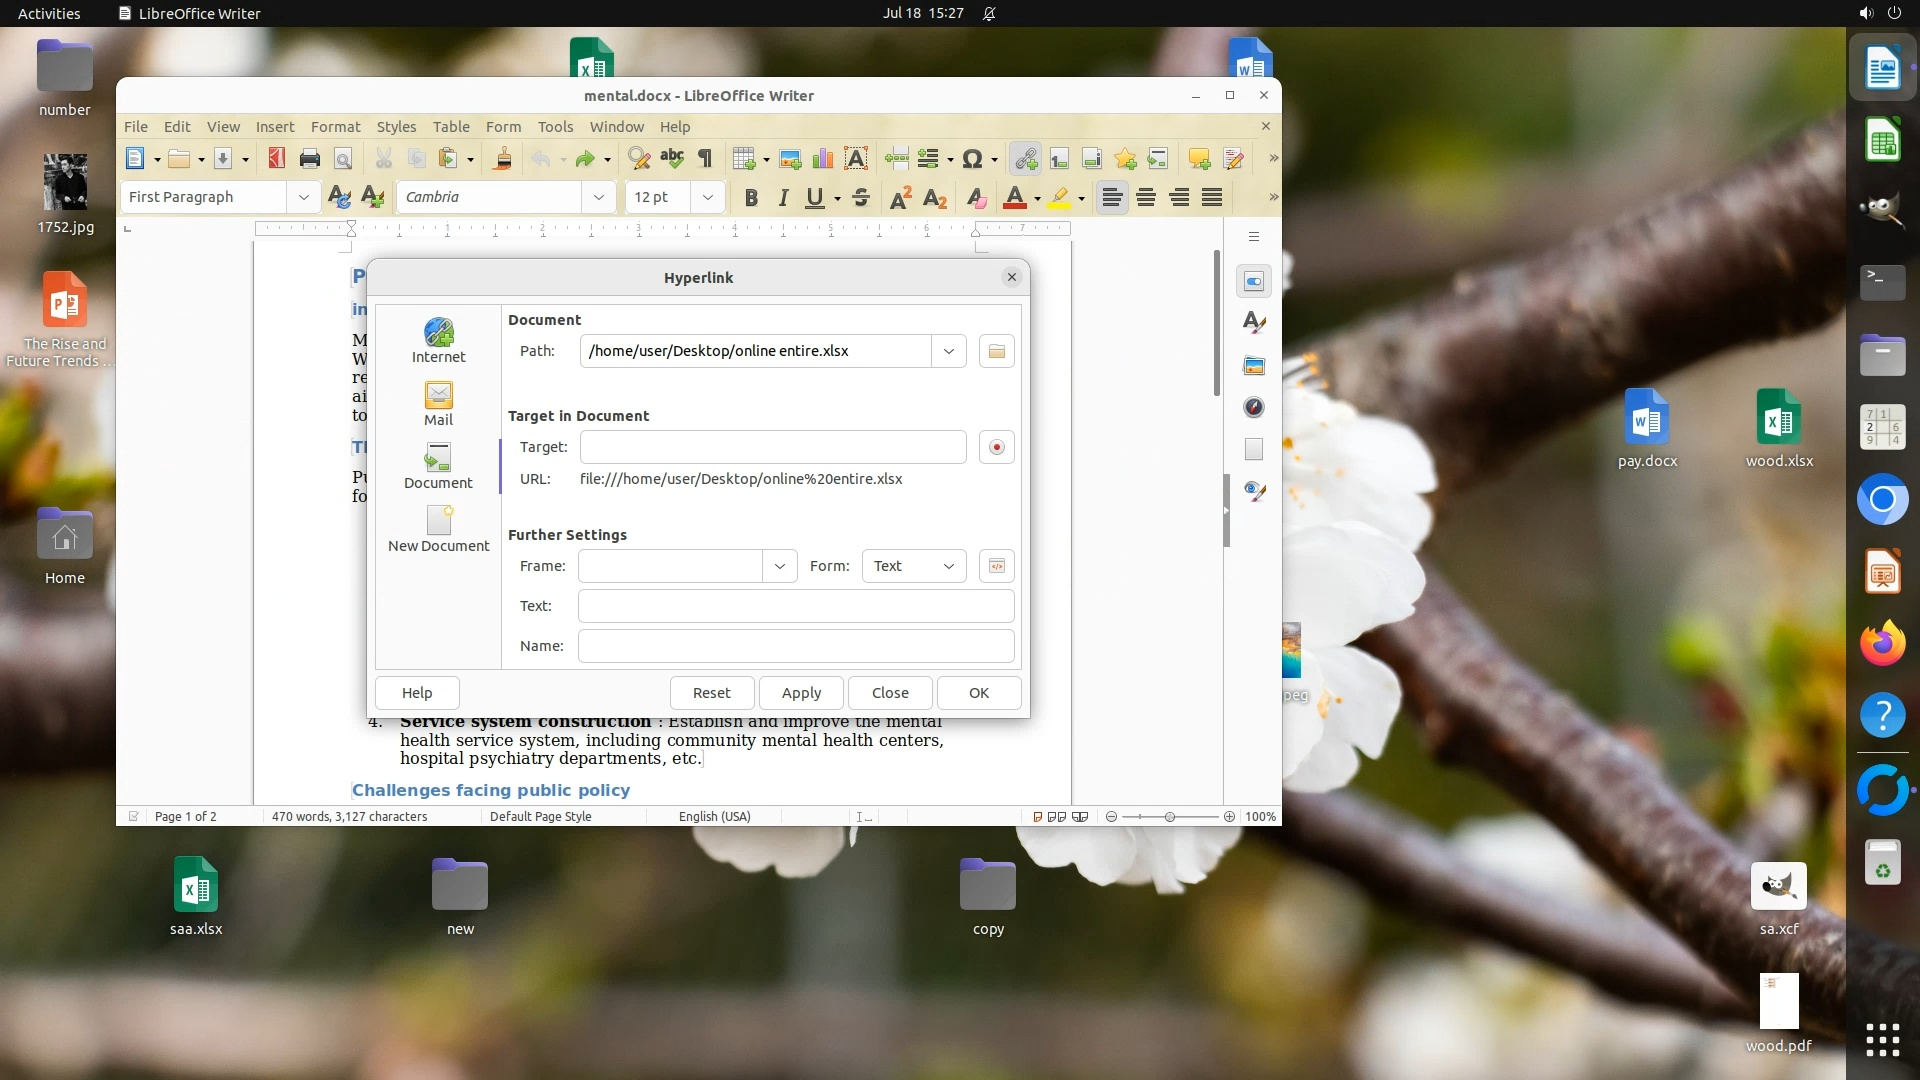
Task: Click the Apply button in Hyperlink dialog
Action: point(801,693)
